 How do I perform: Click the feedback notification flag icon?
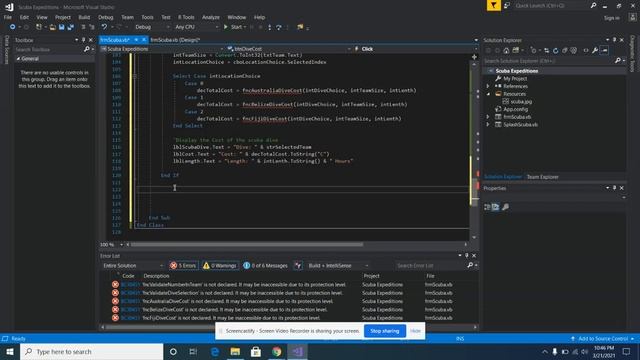click(x=493, y=5)
